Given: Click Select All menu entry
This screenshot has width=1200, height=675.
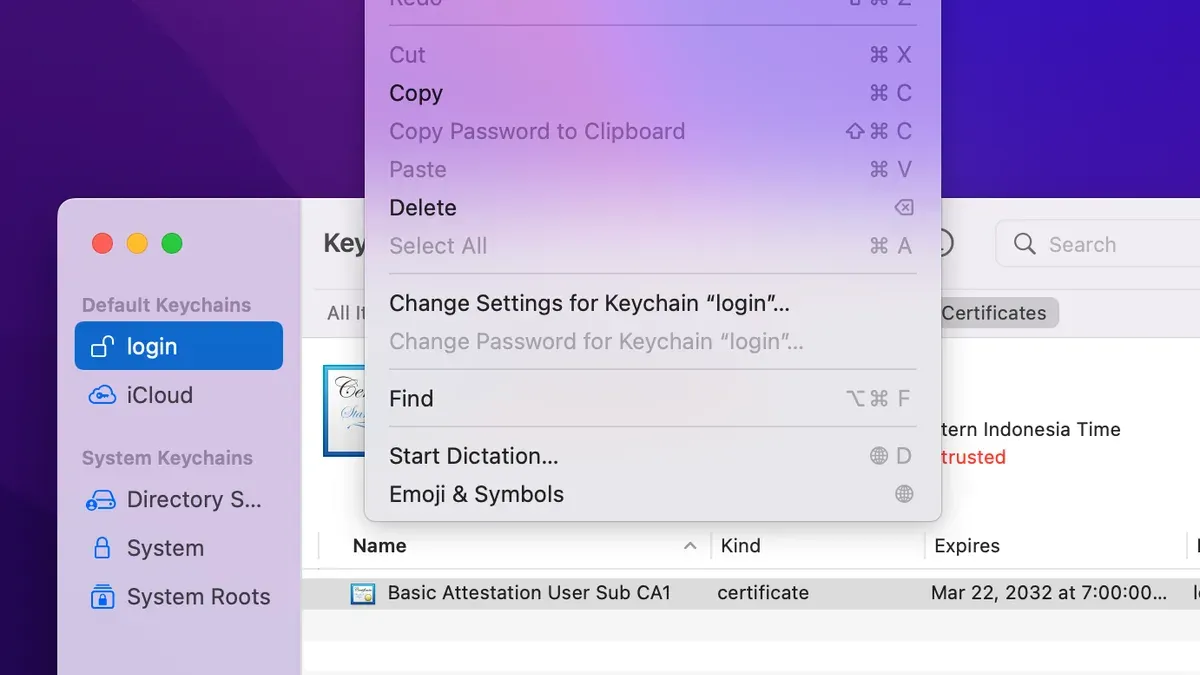Looking at the screenshot, I should coord(653,245).
